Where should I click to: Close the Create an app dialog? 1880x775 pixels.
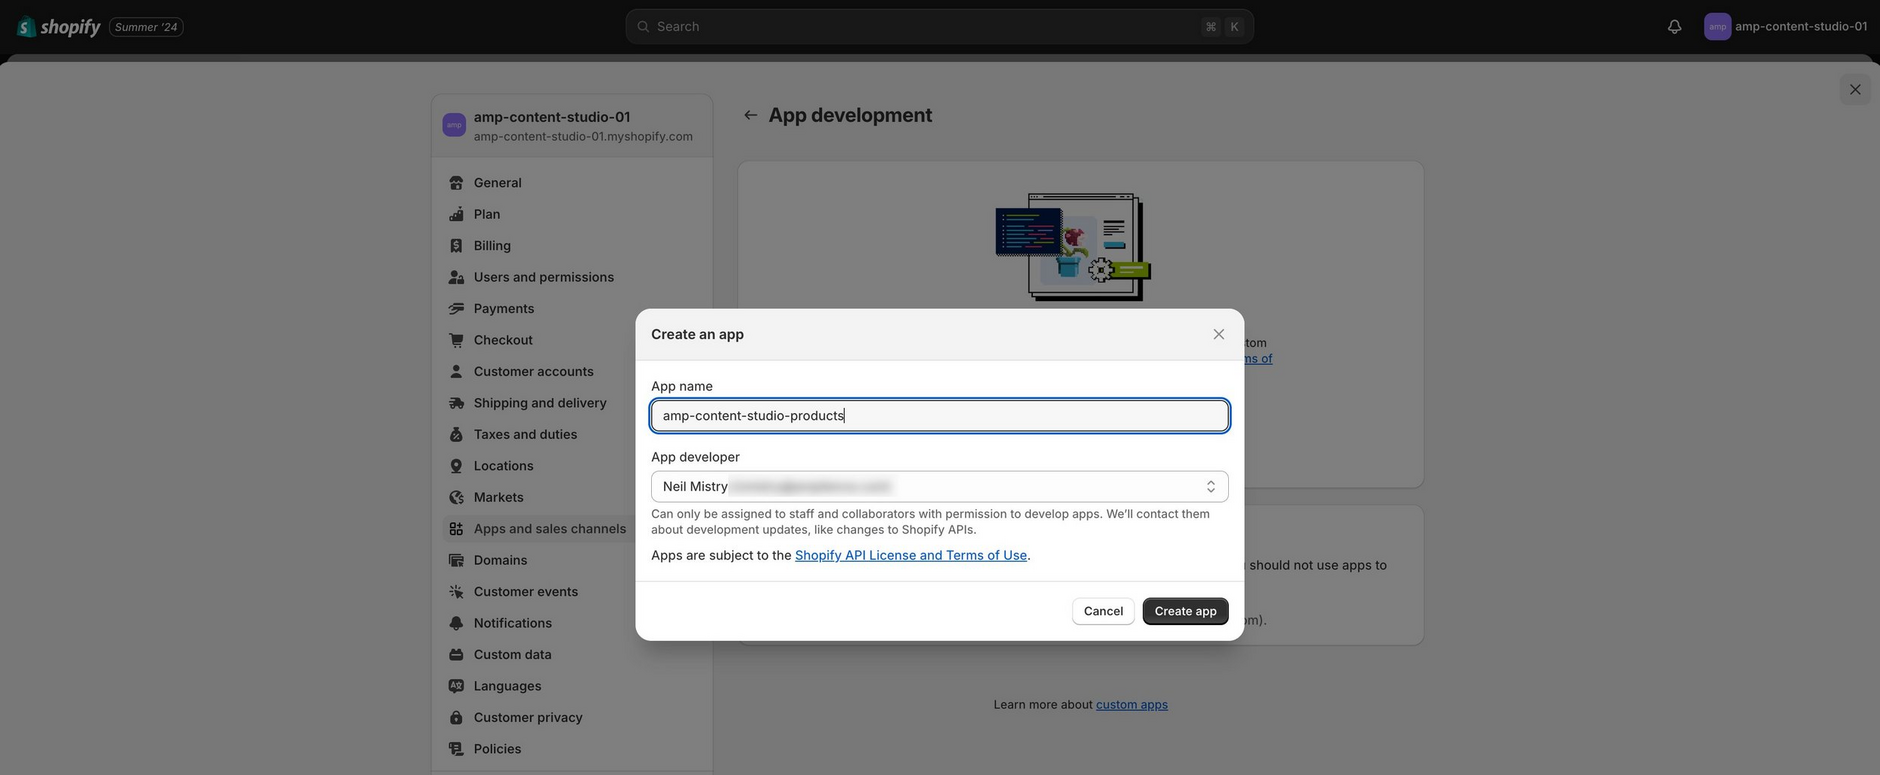[x=1218, y=334]
